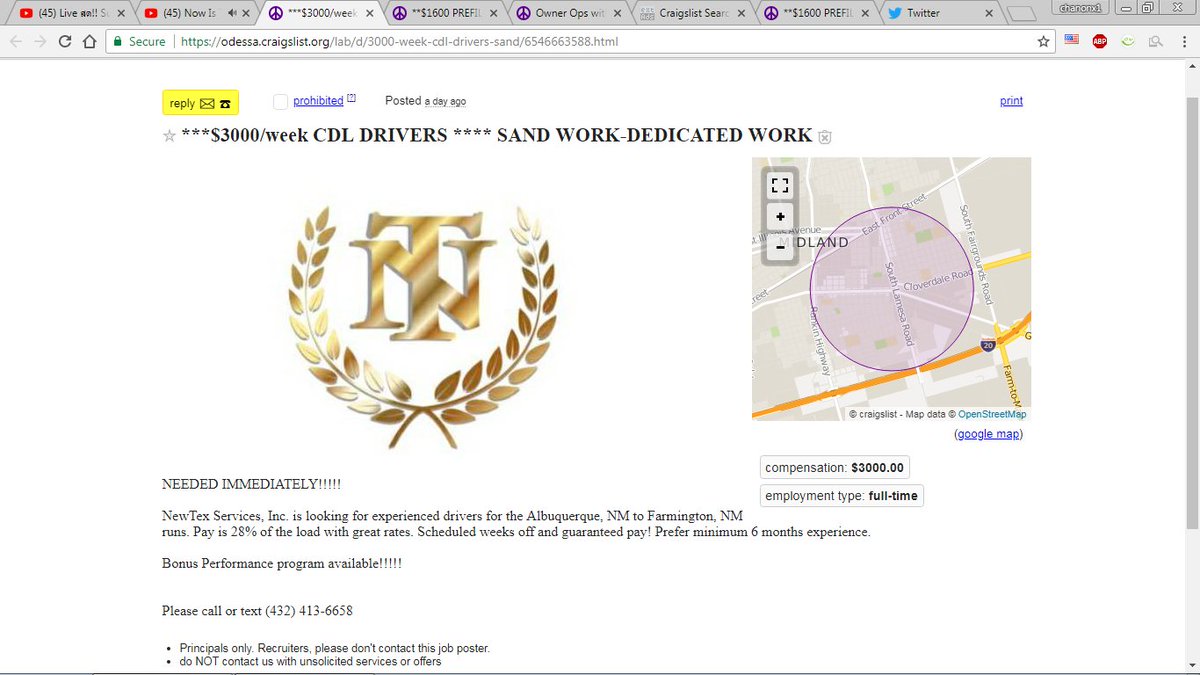
Task: Open the OpenStreetMap attribution link
Action: [992, 414]
